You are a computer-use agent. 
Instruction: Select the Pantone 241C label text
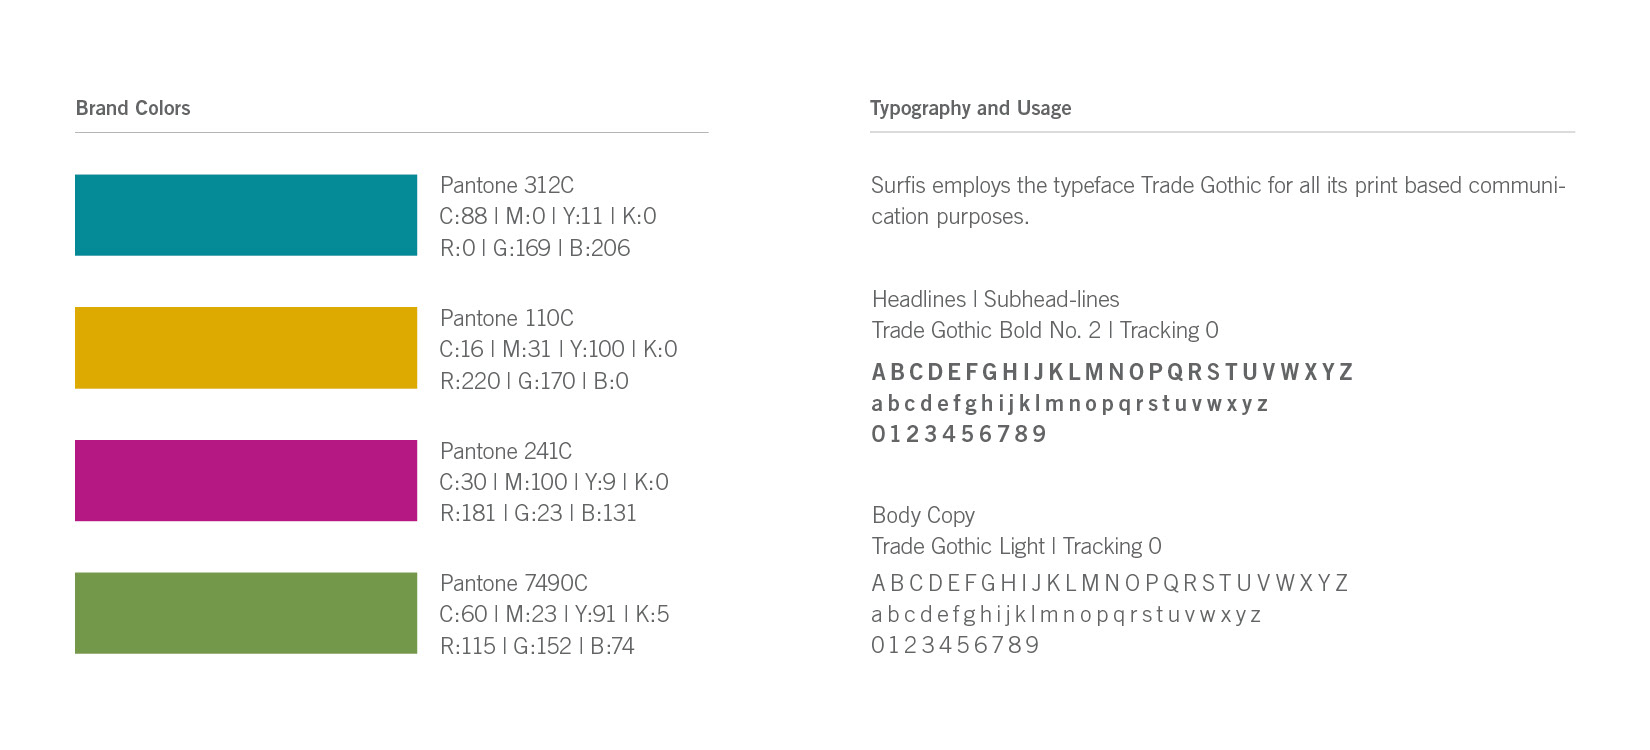click(506, 451)
